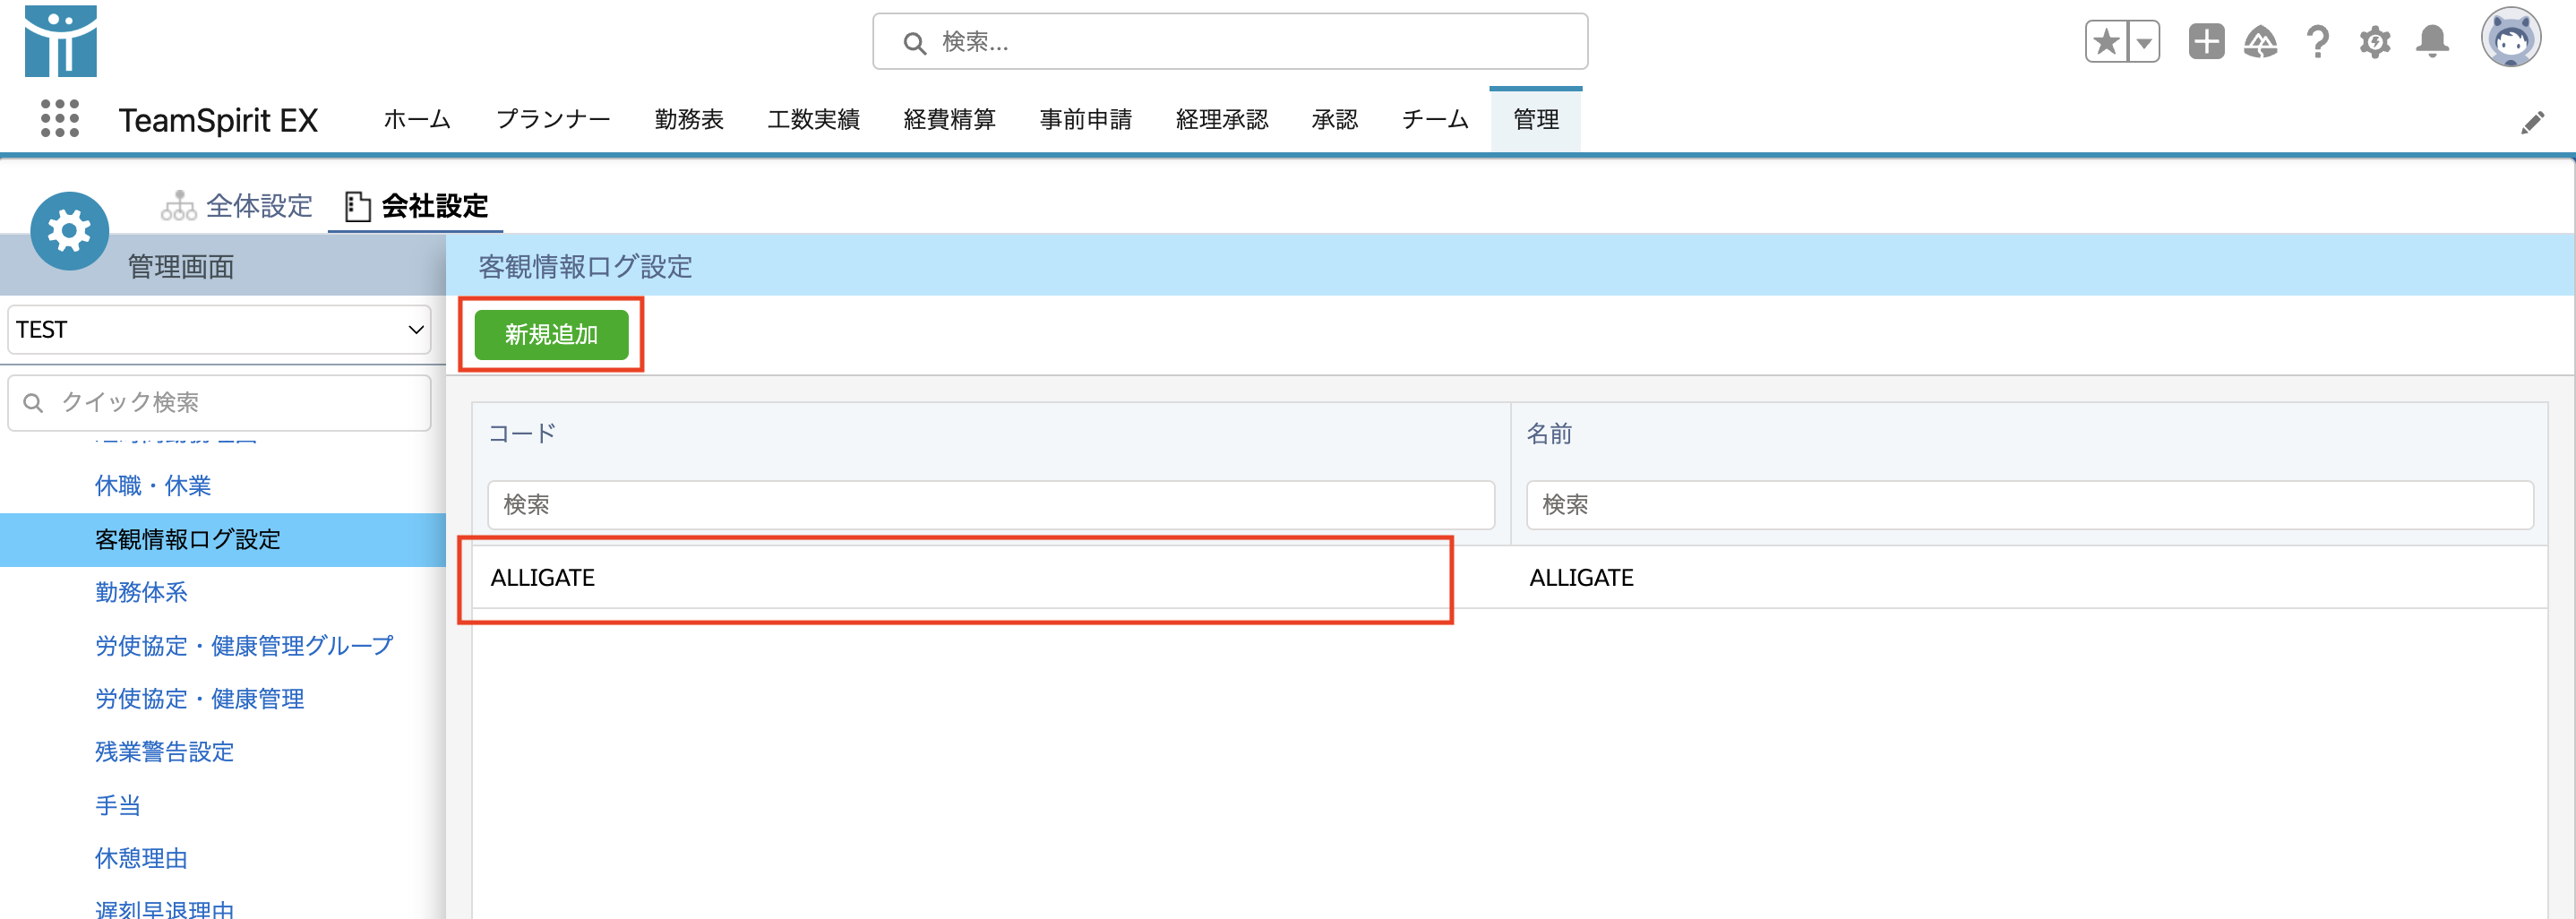This screenshot has height=919, width=2576.
Task: Open the 勤務表 tab
Action: pyautogui.click(x=689, y=119)
